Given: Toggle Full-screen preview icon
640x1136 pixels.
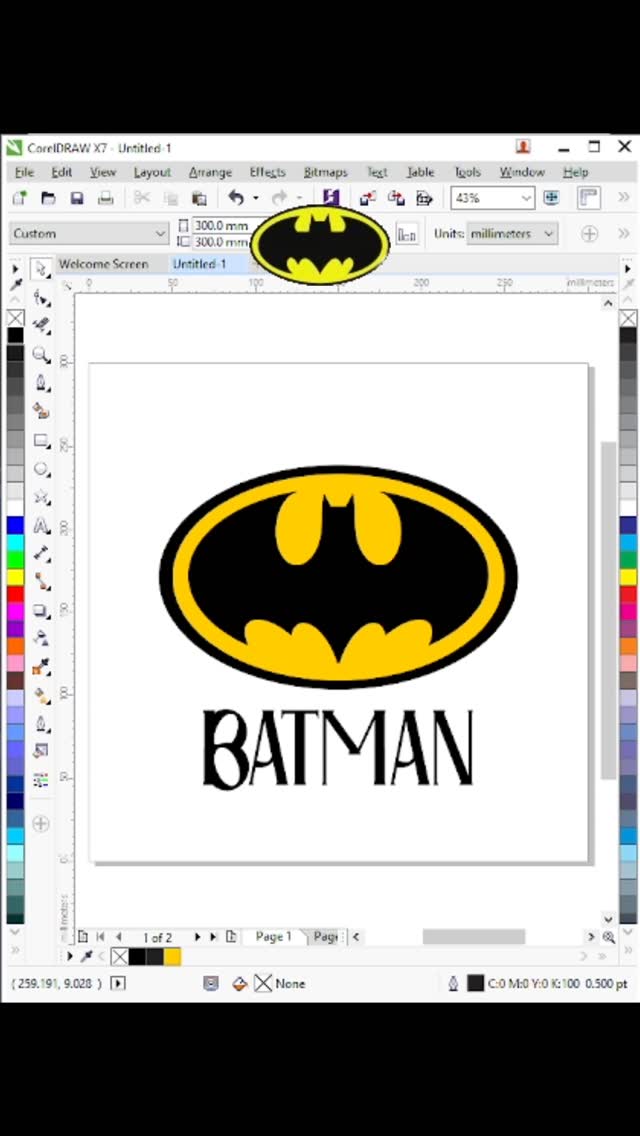Looking at the screenshot, I should click(551, 197).
